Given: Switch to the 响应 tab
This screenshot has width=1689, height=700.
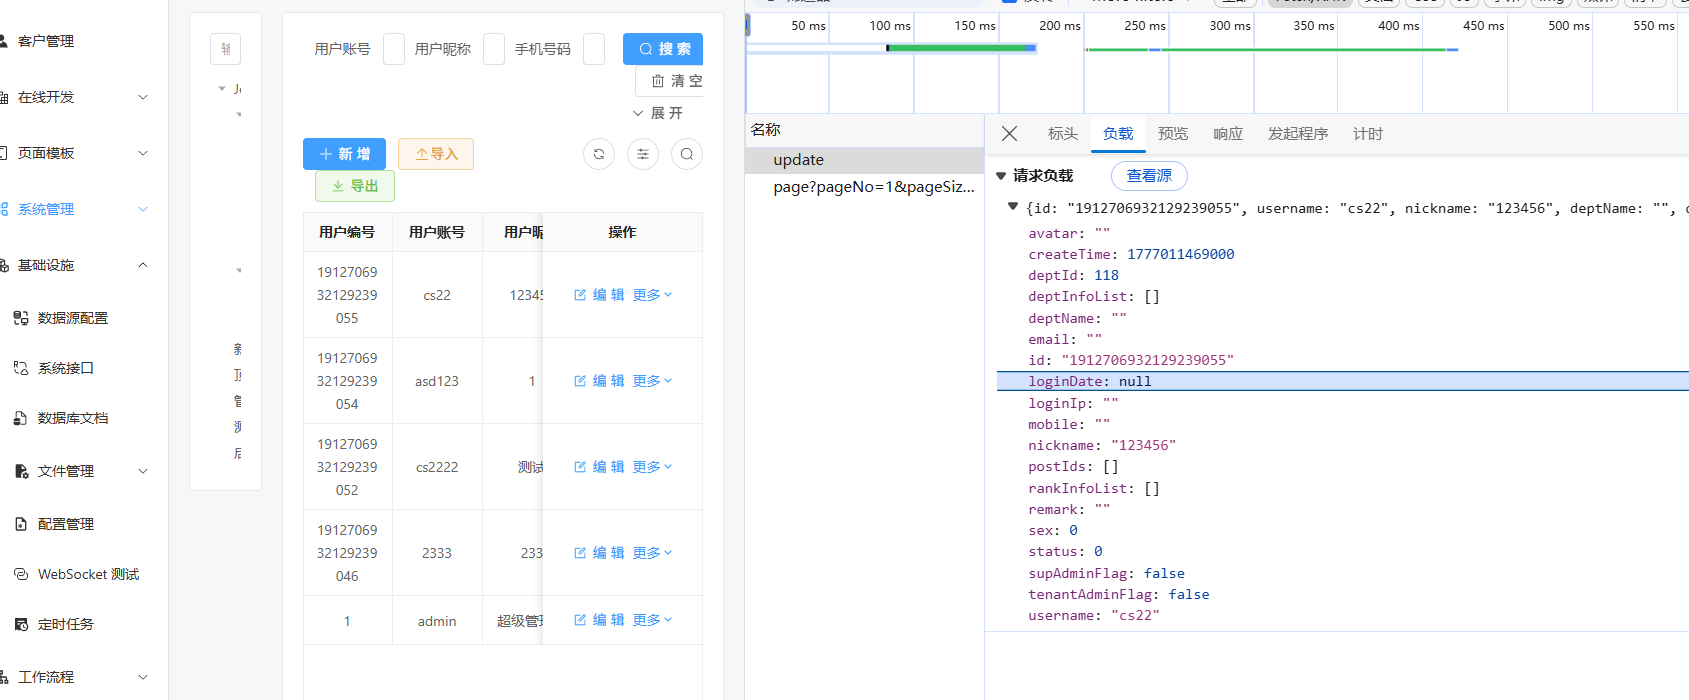Looking at the screenshot, I should click(1227, 134).
